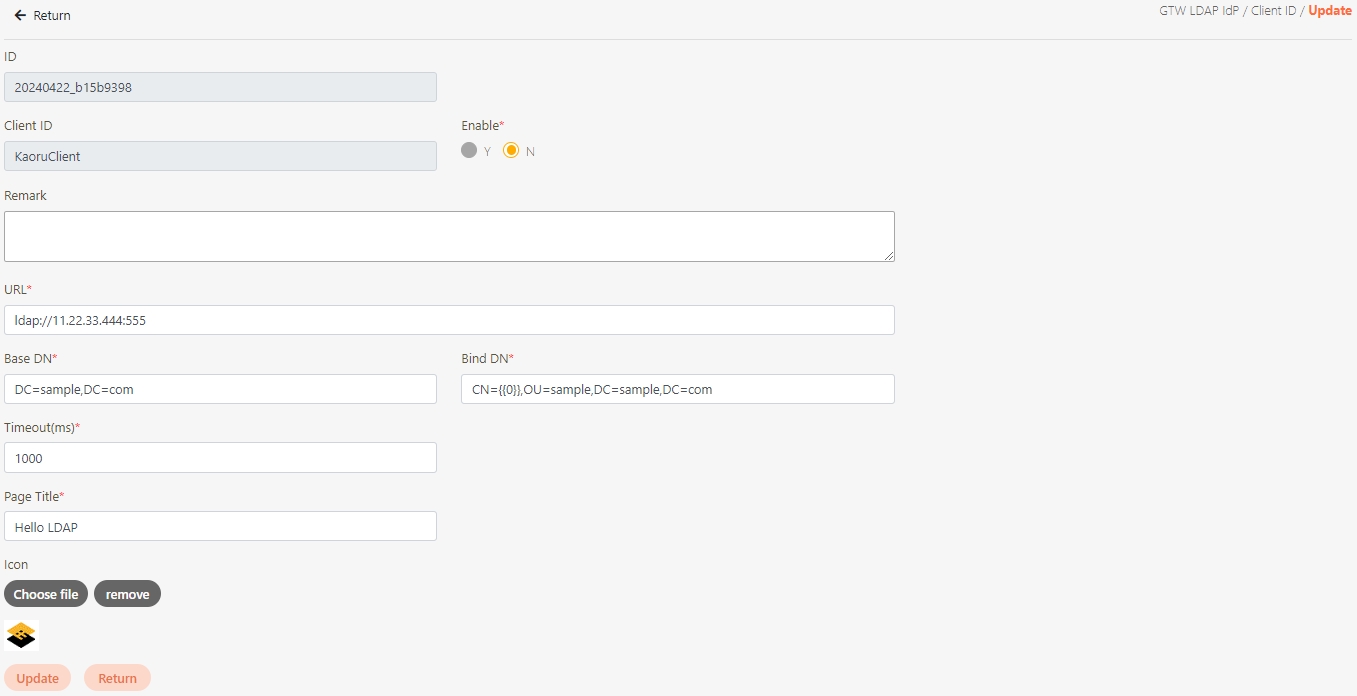Select the N radio button under Enable

pyautogui.click(x=511, y=150)
